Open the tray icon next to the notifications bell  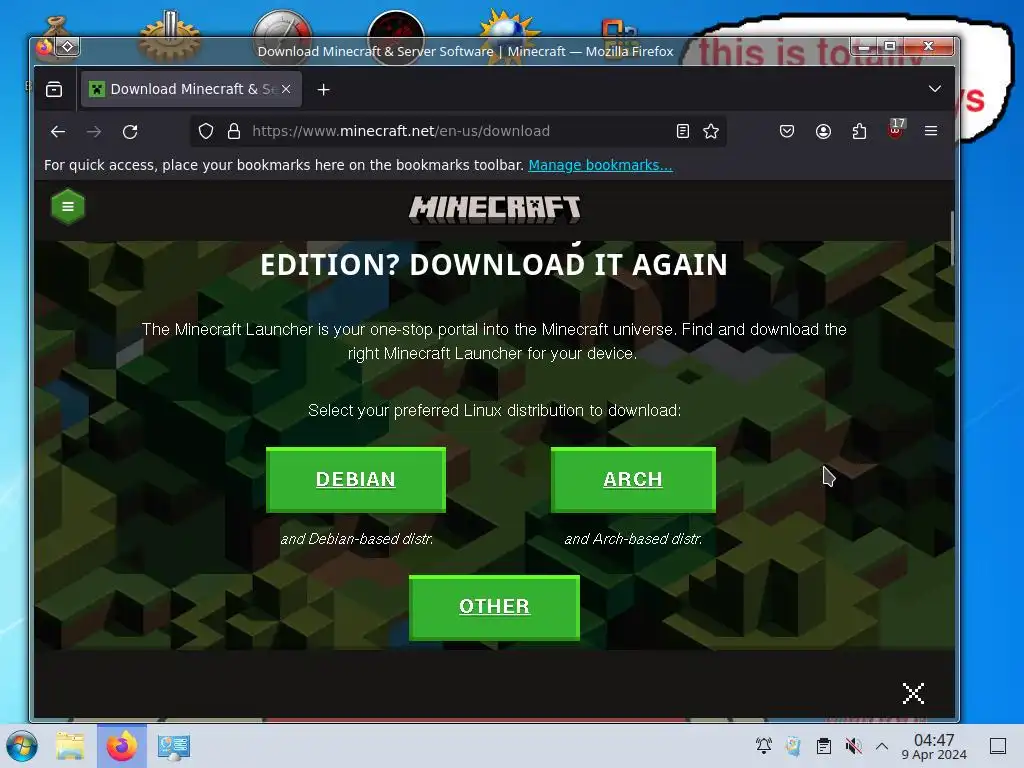[793, 746]
